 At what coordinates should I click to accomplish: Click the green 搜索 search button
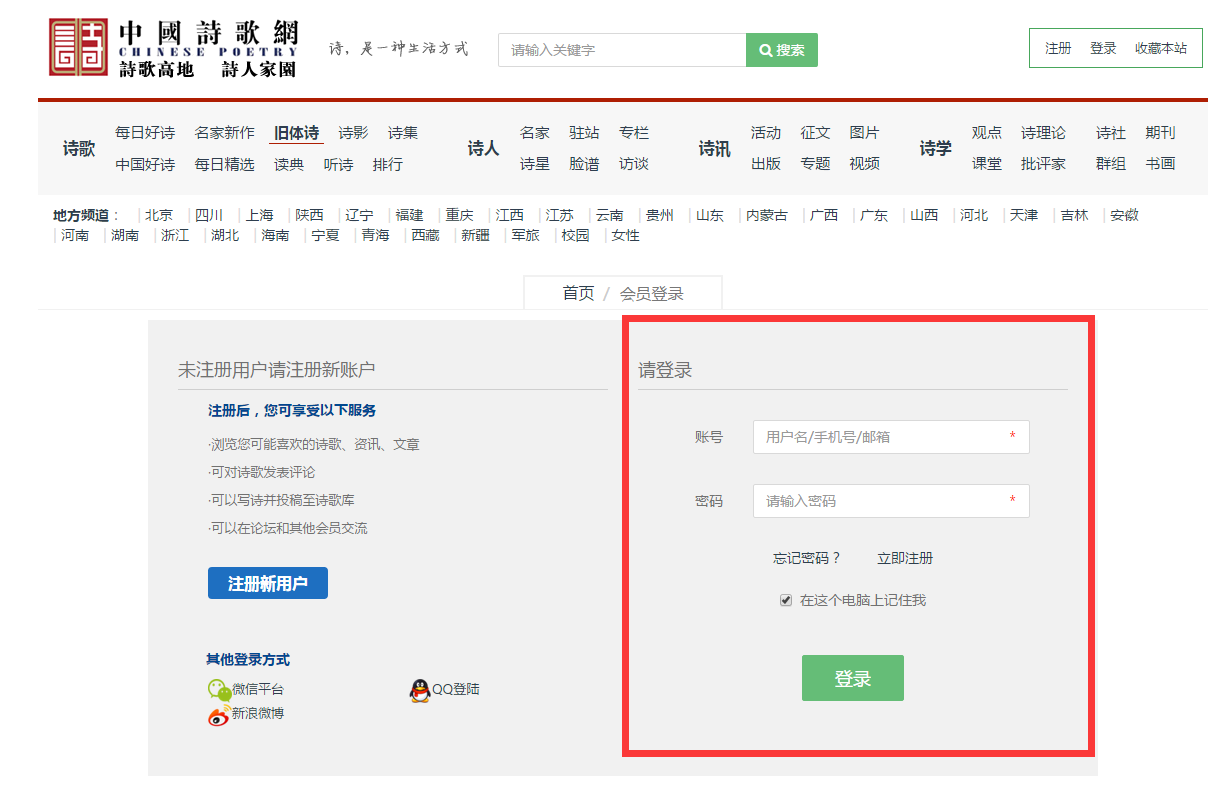[x=781, y=50]
